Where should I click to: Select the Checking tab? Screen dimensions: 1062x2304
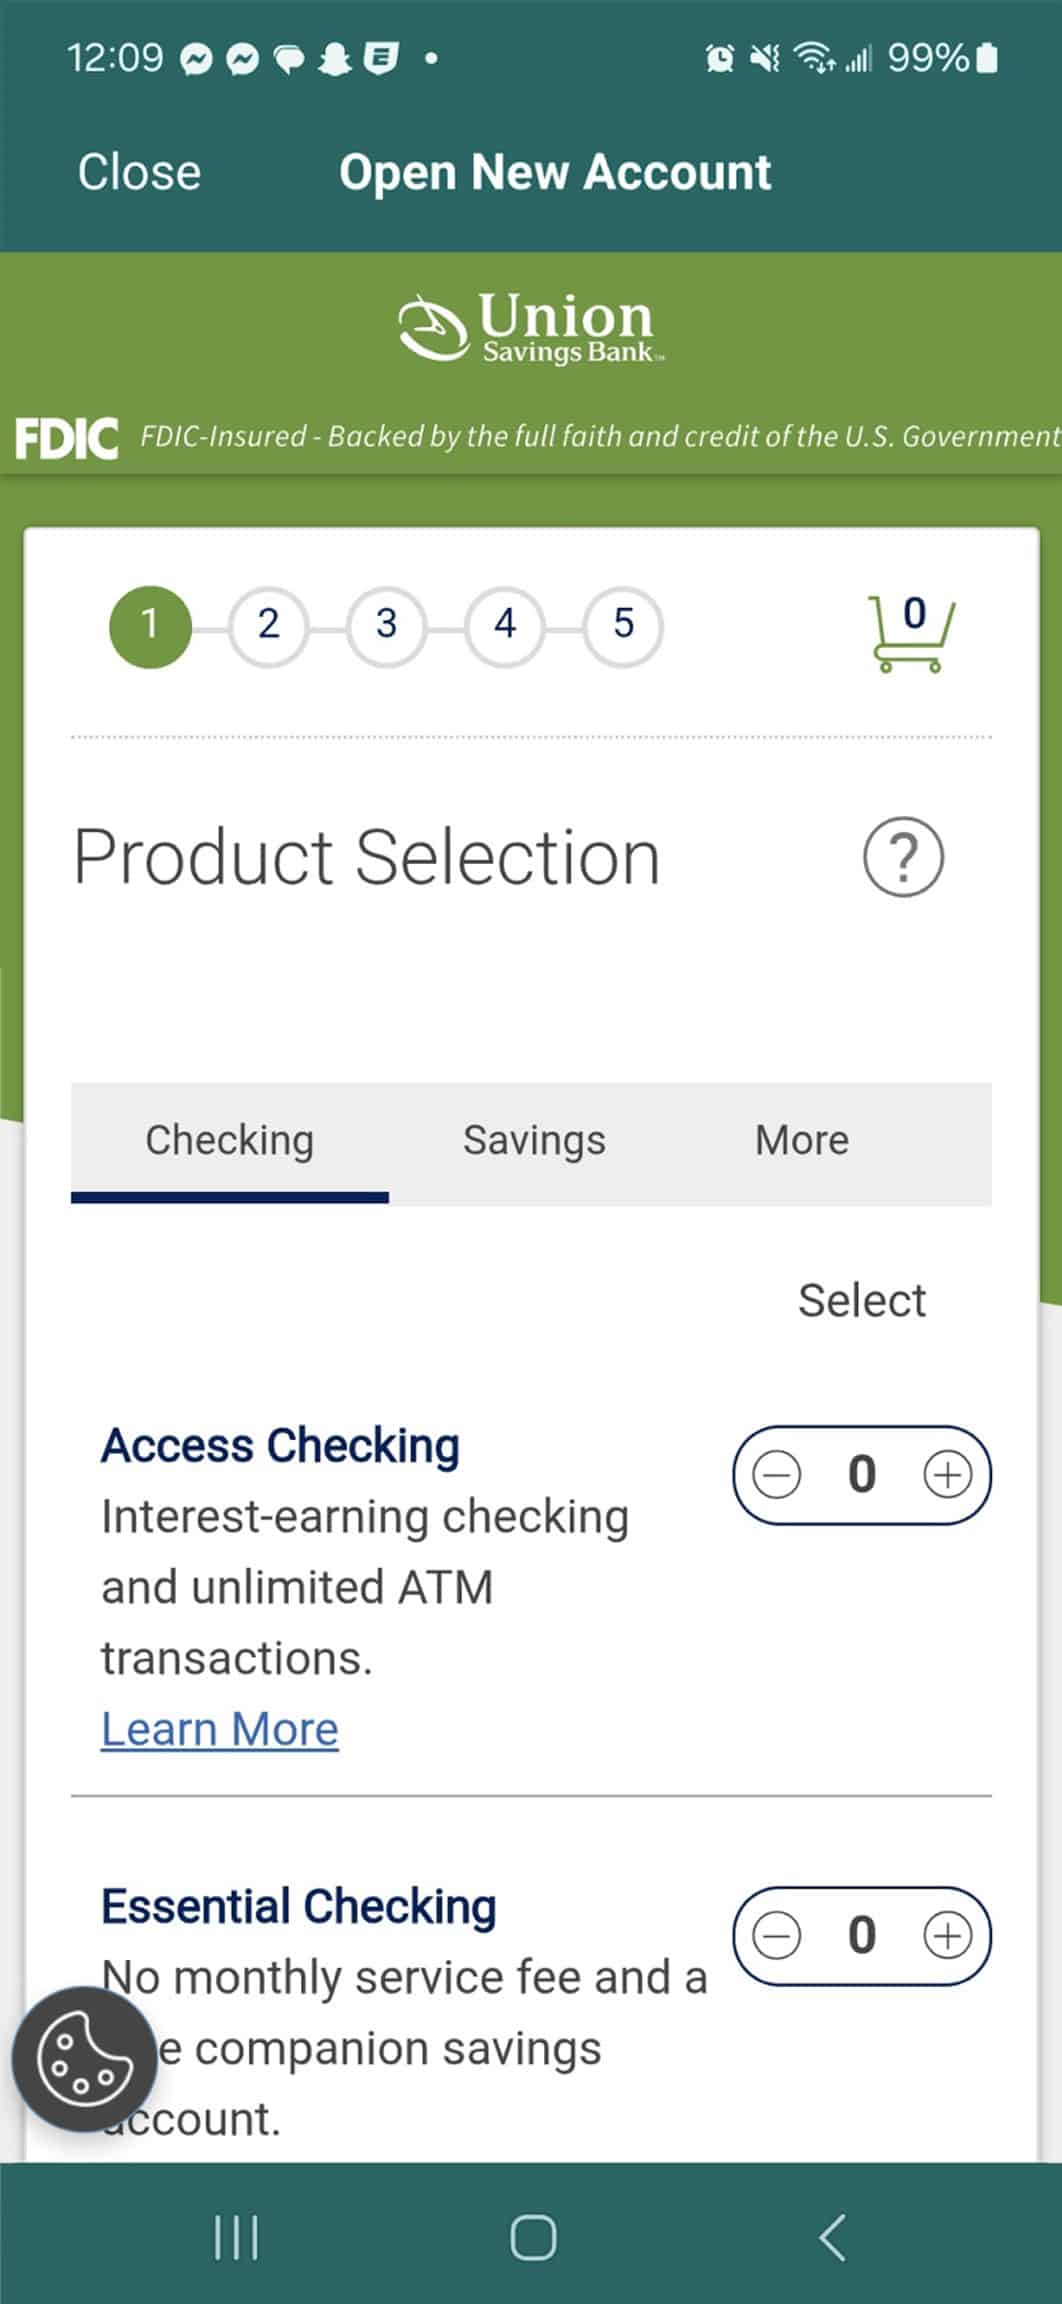click(x=230, y=1141)
